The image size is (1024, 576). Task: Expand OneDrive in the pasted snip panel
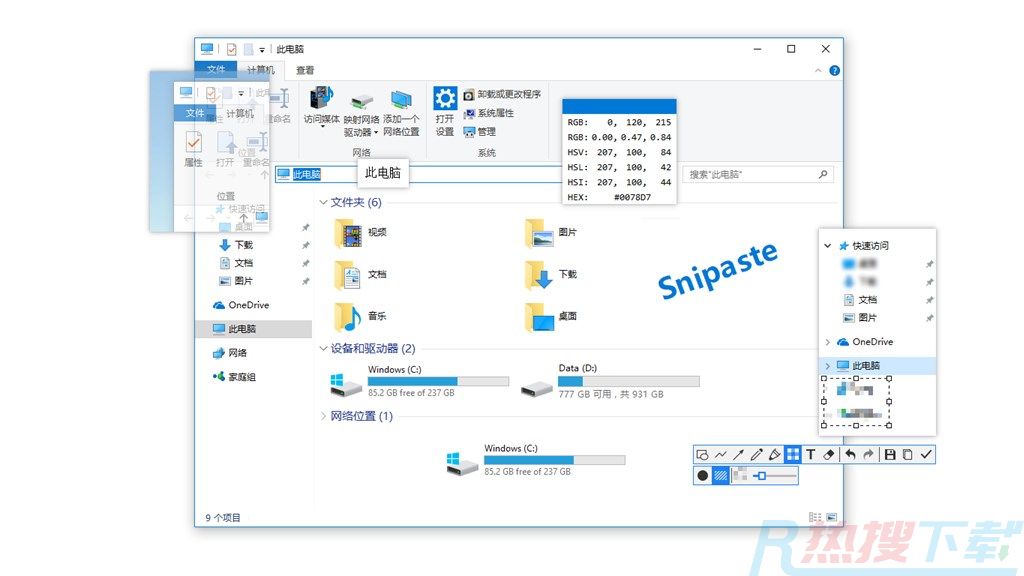(x=827, y=342)
